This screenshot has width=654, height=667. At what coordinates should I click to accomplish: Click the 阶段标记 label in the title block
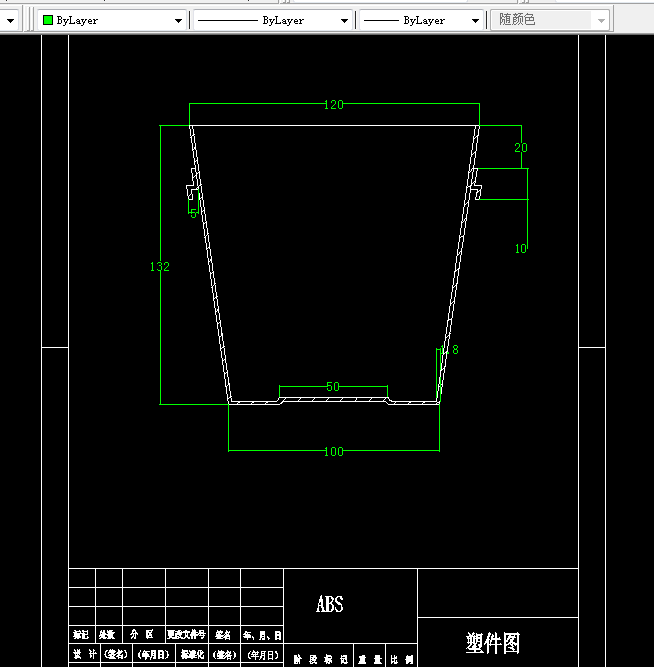tap(321, 659)
